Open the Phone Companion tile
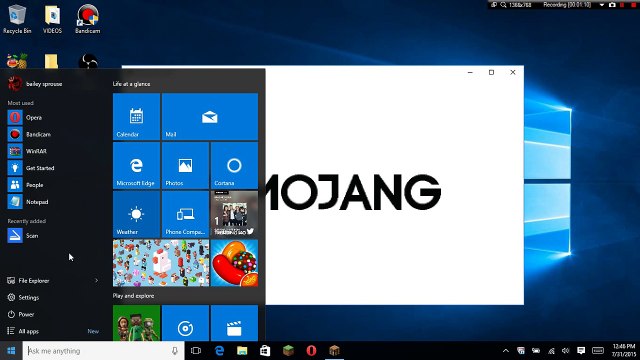 click(x=185, y=214)
